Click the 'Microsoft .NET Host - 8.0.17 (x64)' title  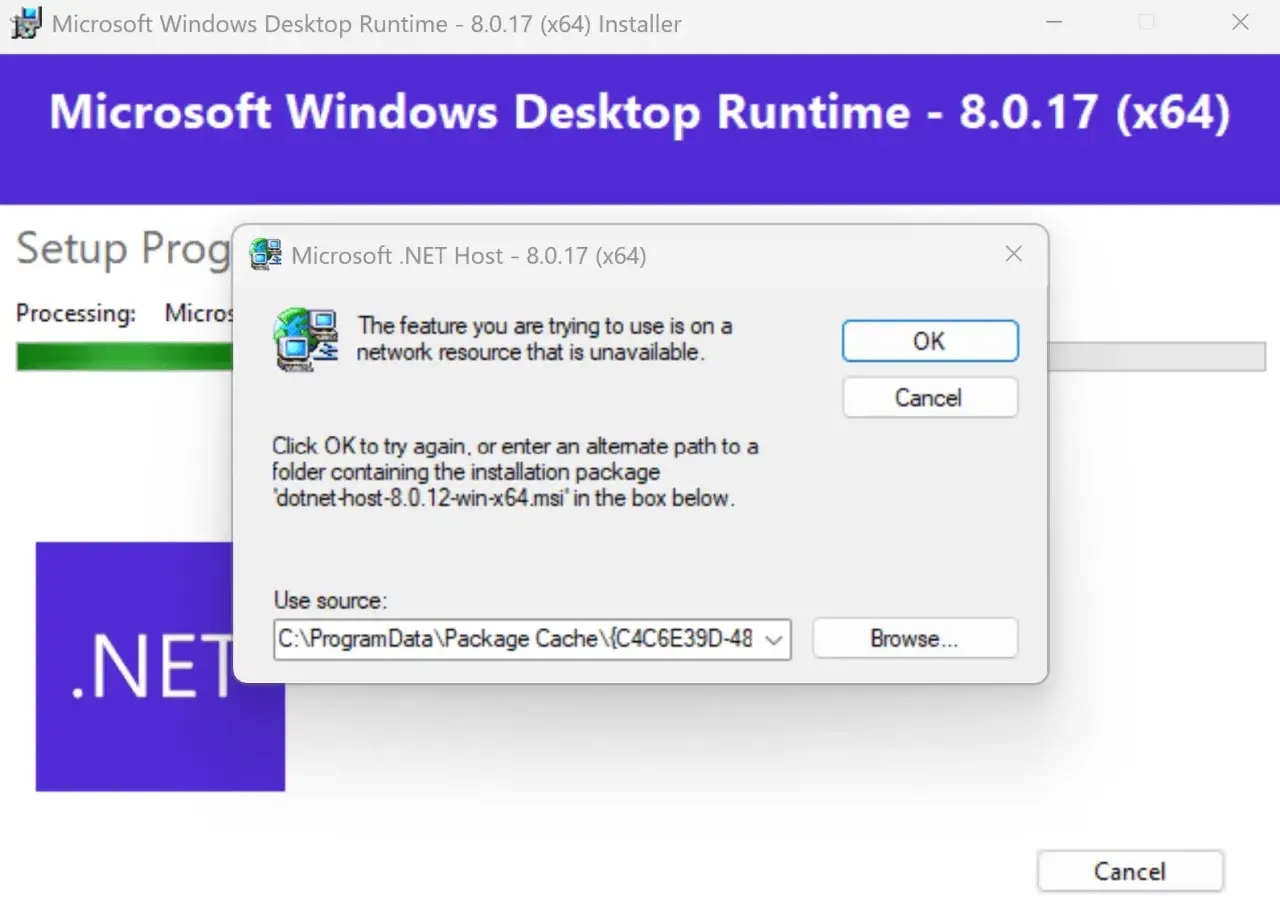coord(469,256)
